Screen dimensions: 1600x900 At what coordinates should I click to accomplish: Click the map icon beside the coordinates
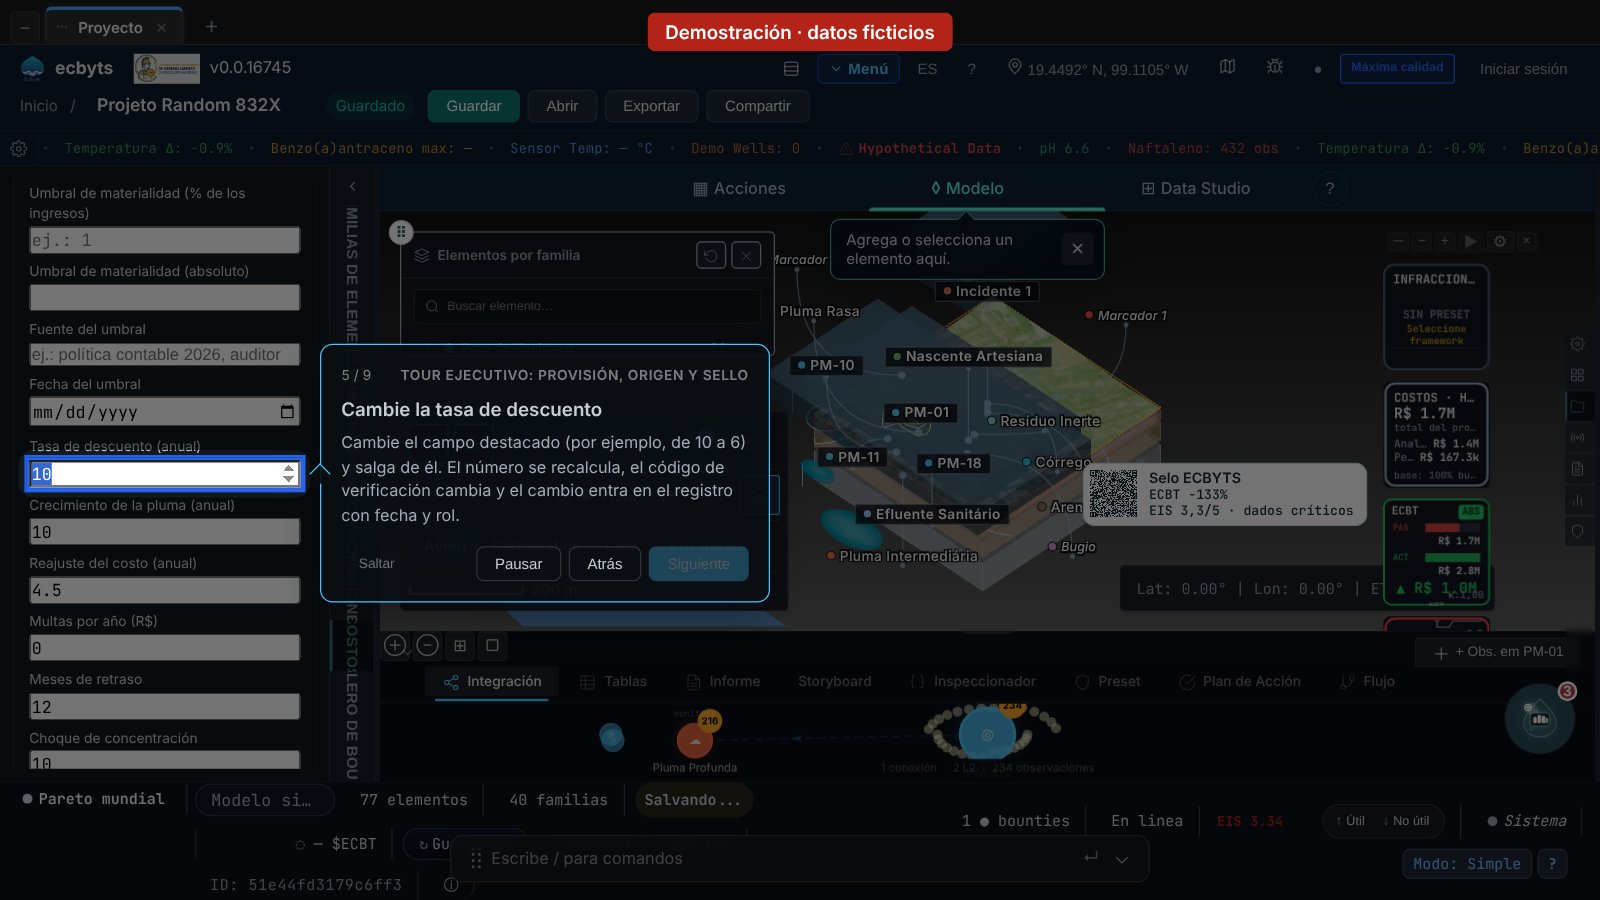coord(1227,66)
